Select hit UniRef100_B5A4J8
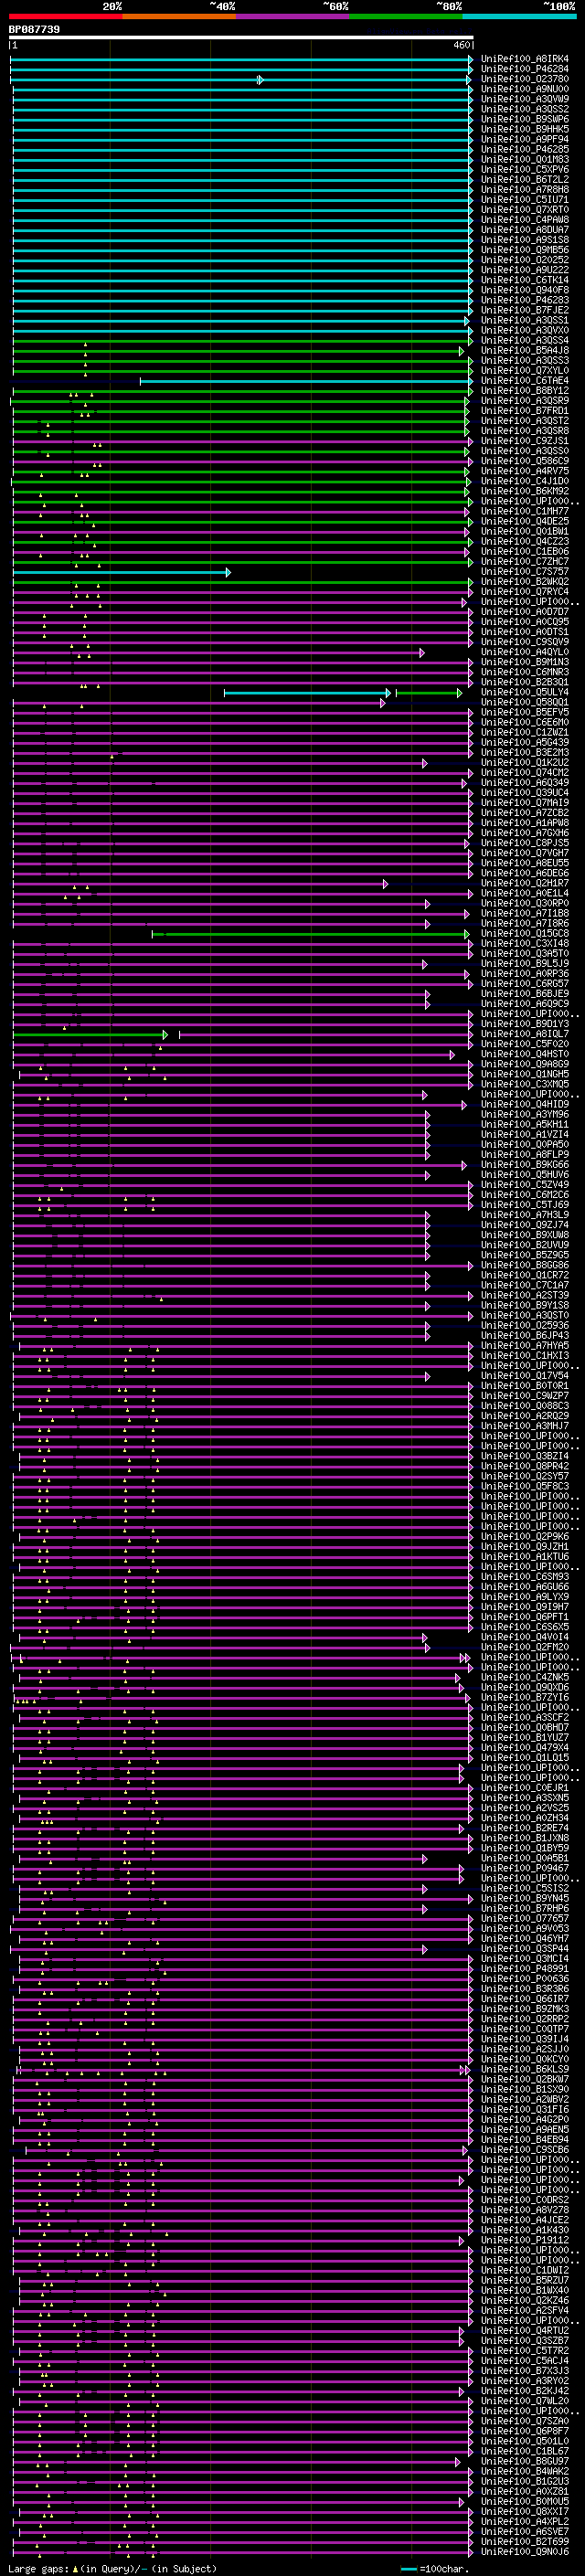Screen dimensions: 585x2576 coord(525,351)
